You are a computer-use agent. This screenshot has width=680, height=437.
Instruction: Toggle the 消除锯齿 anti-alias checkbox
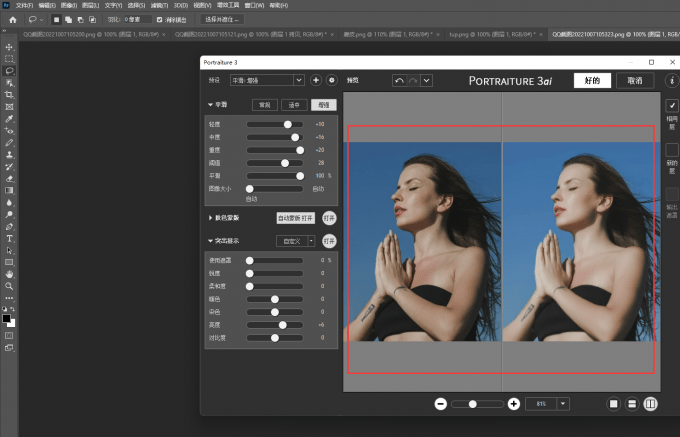[160, 19]
